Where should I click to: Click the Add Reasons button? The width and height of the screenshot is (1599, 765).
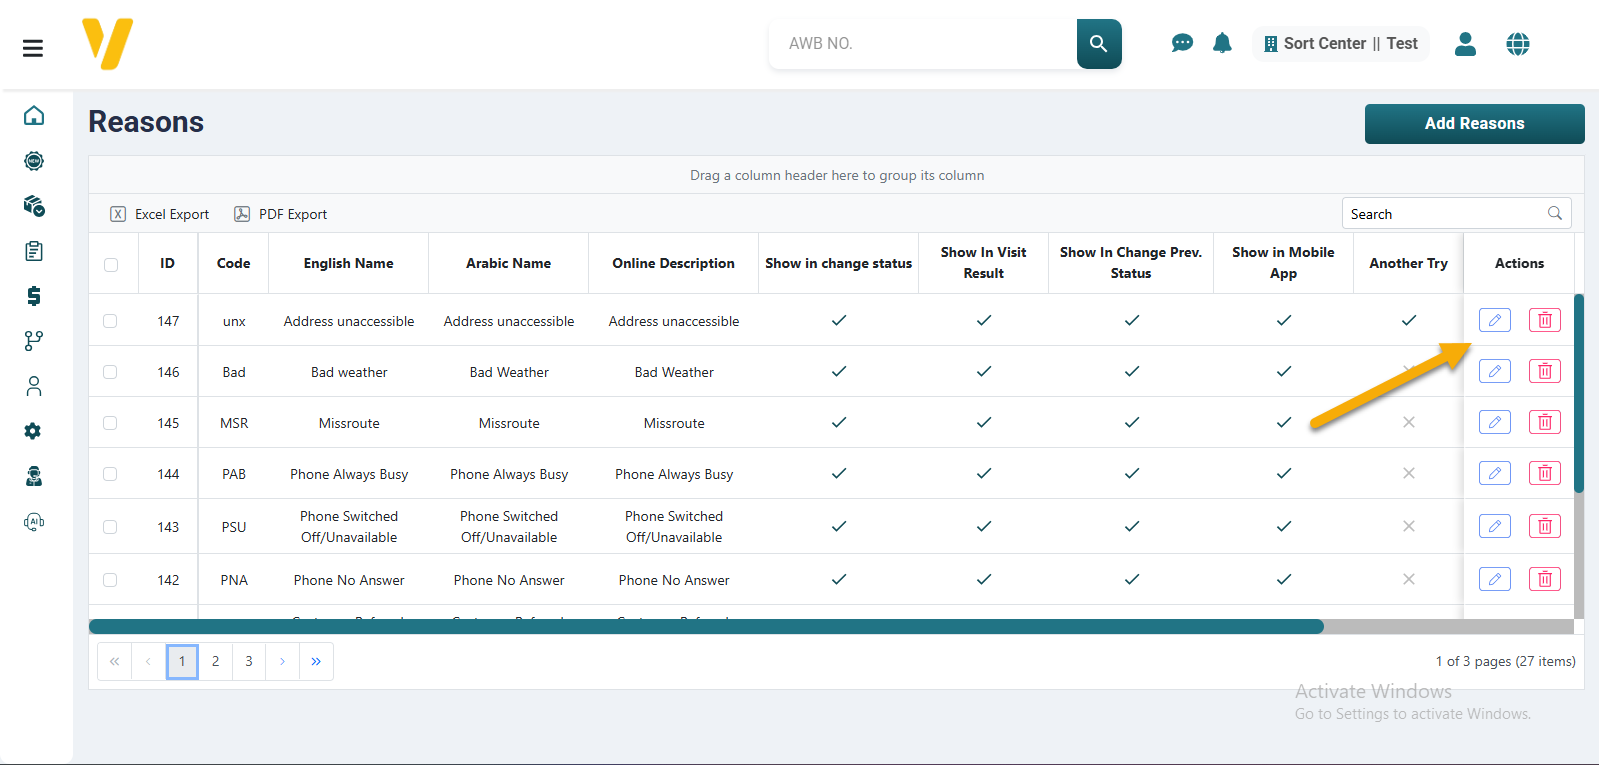1474,124
